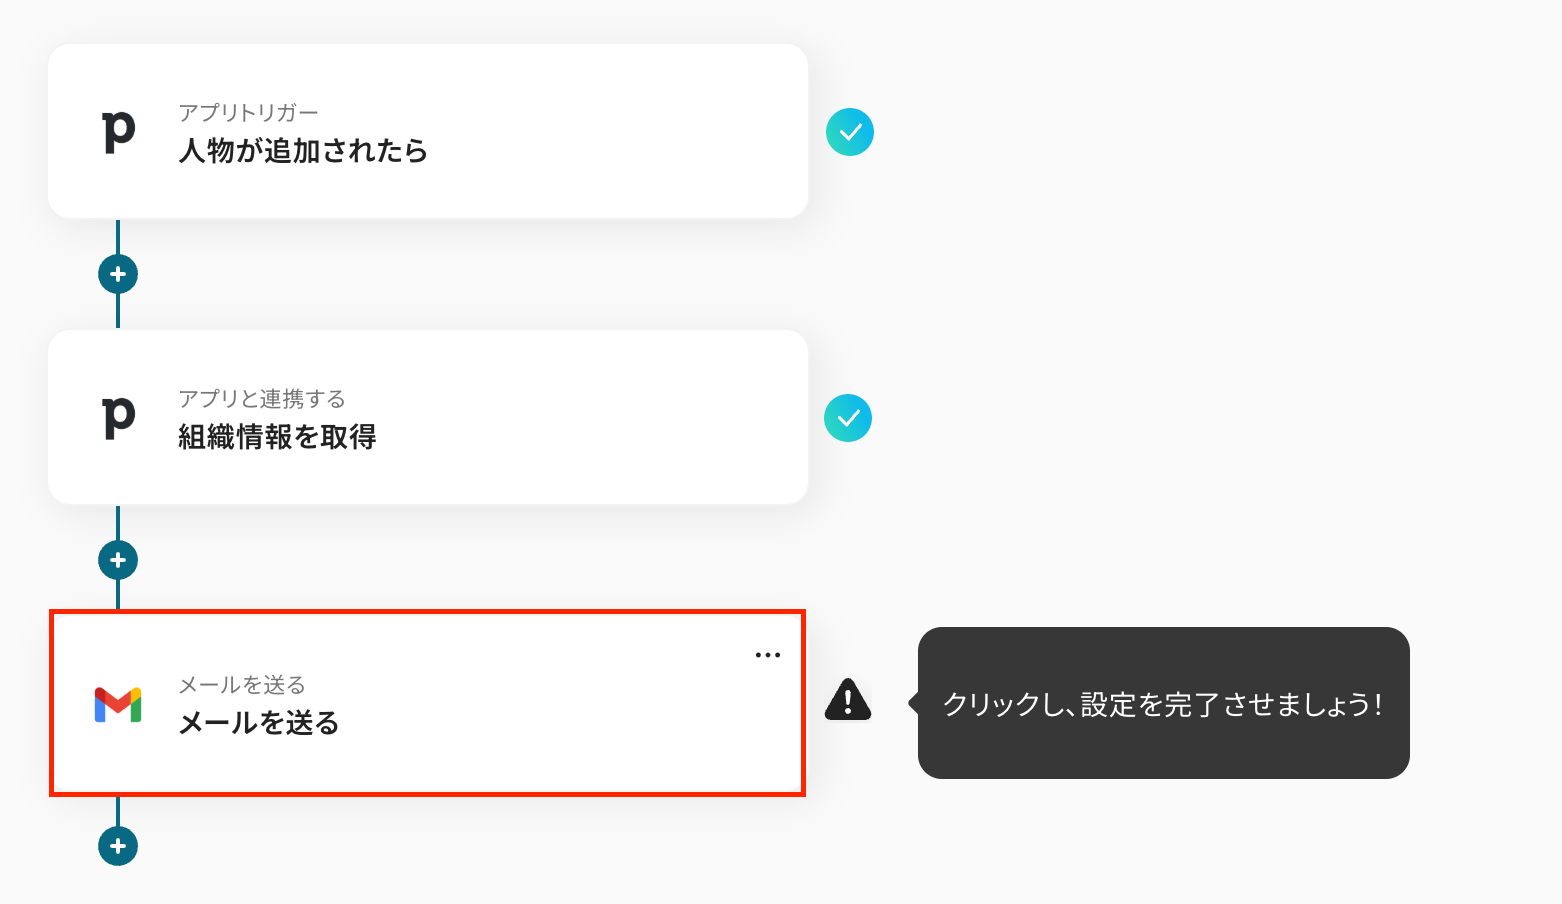Click the Pipedrive icon in the app trigger card
The width and height of the screenshot is (1562, 904).
point(118,131)
